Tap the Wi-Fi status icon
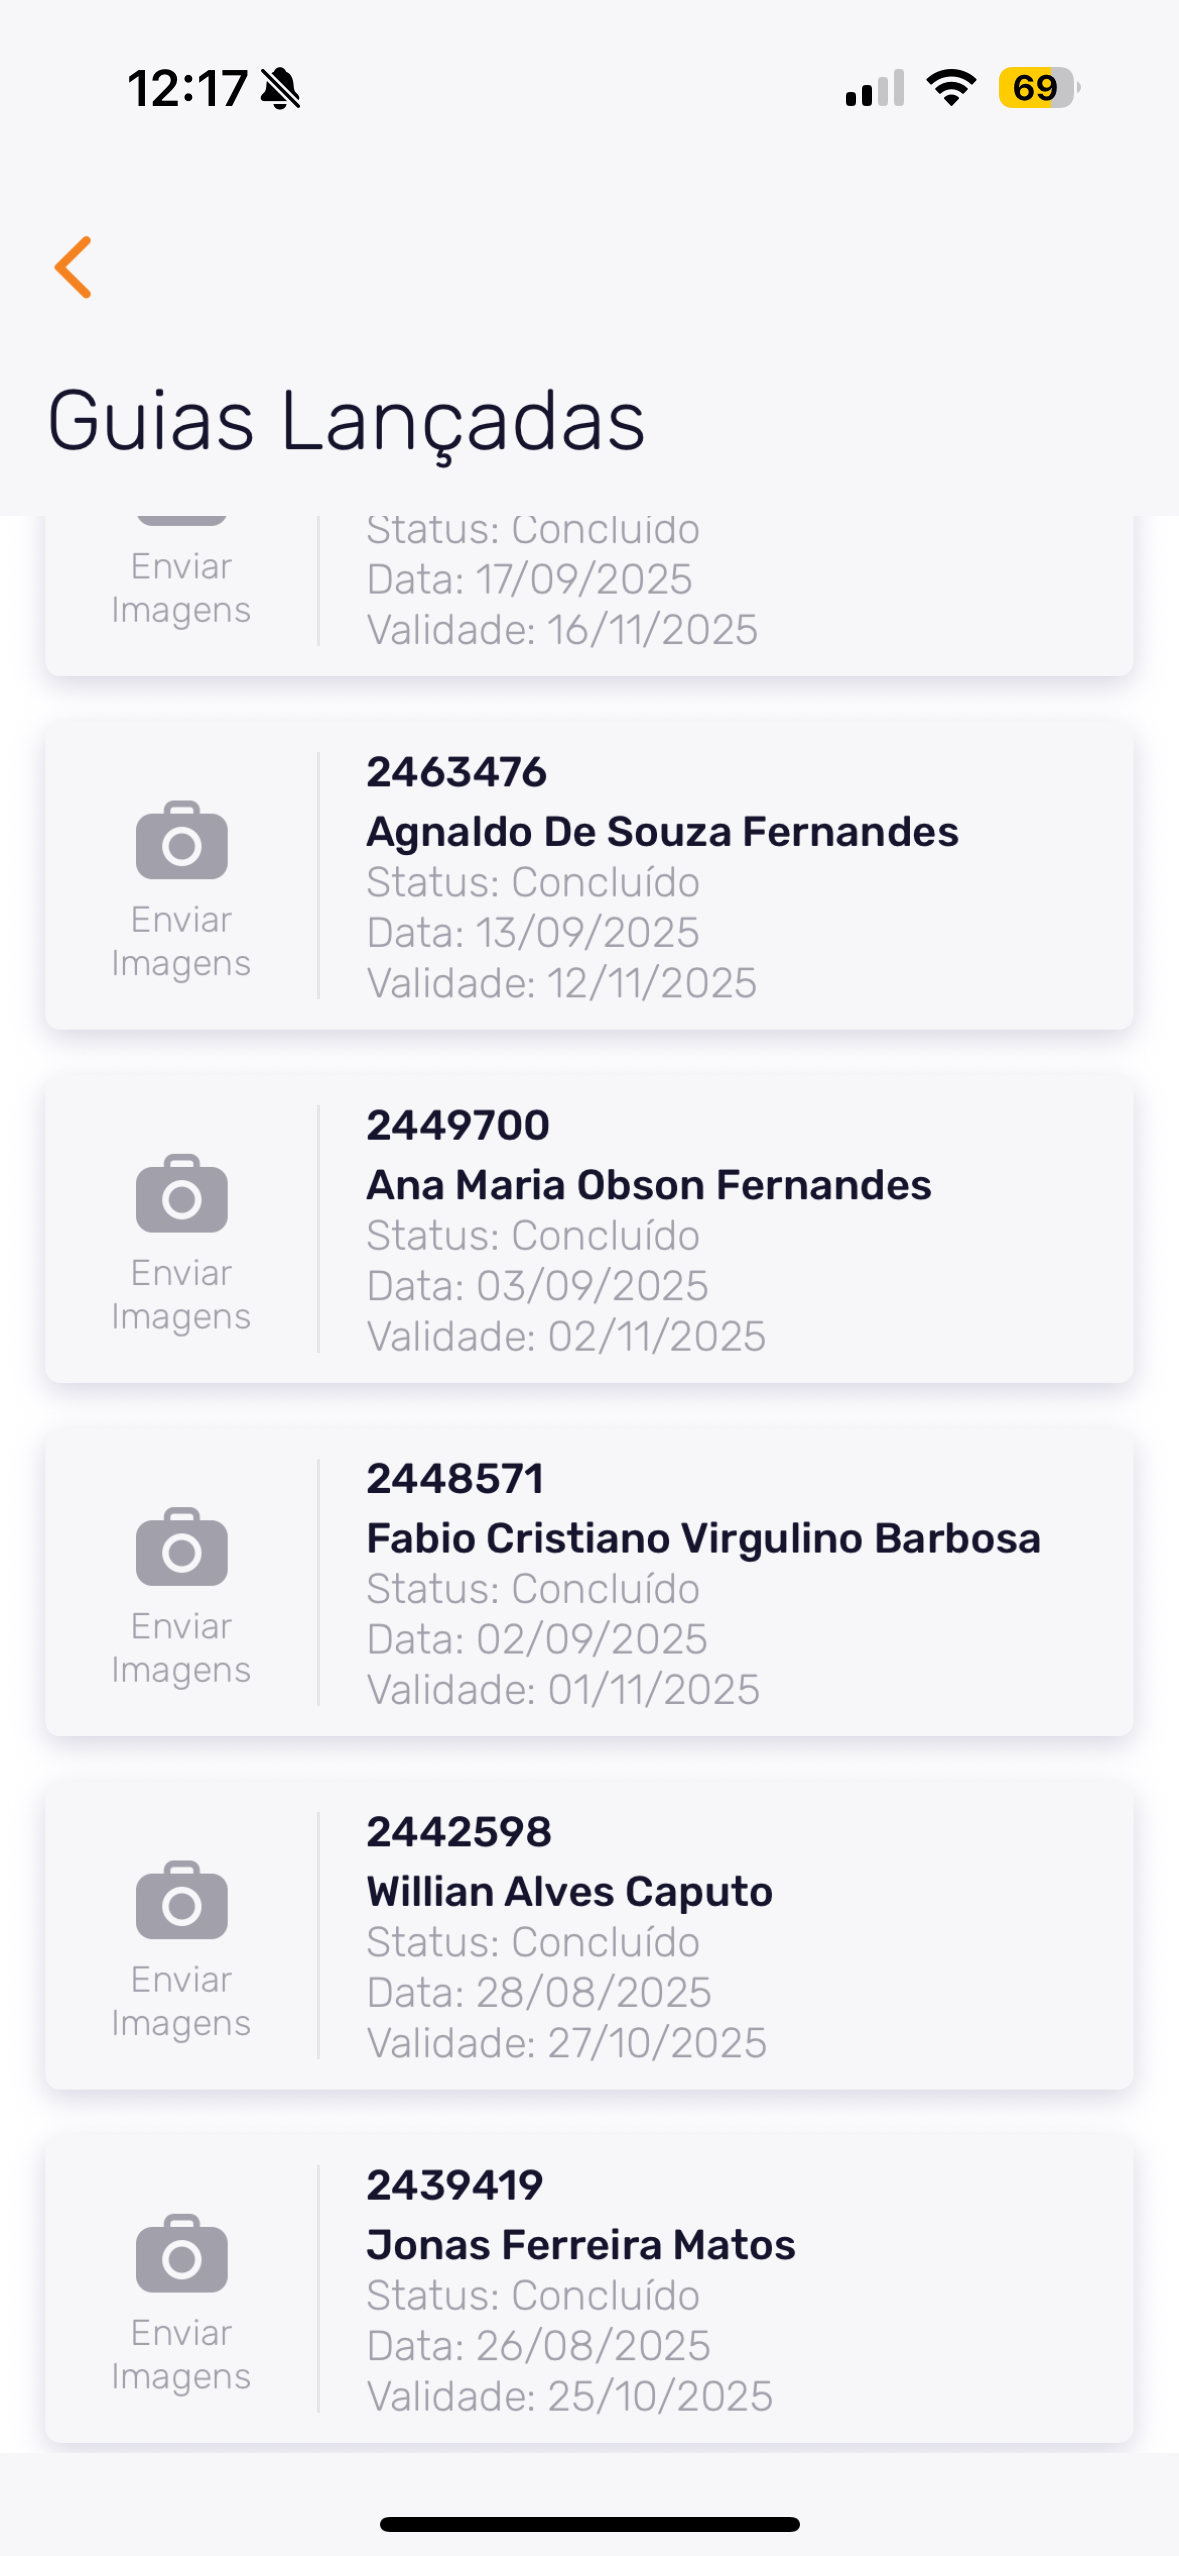1179x2556 pixels. point(951,88)
